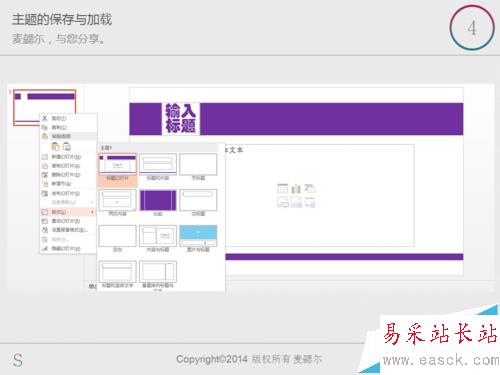Click the Layout icon in context menu

pos(45,212)
